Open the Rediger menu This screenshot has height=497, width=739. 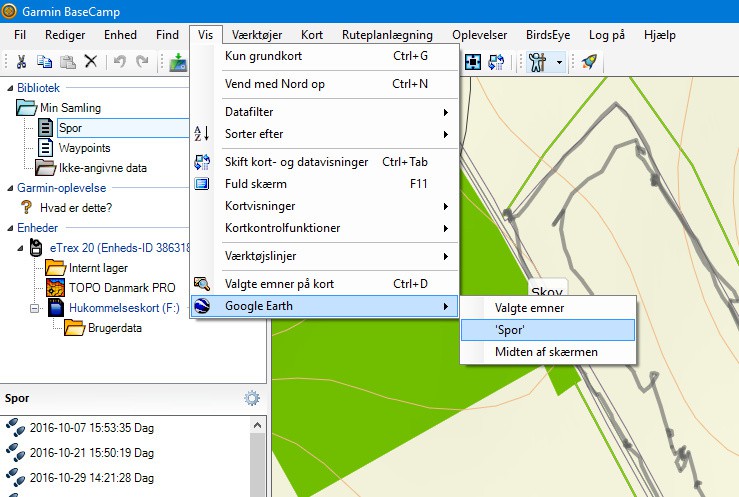(x=65, y=35)
